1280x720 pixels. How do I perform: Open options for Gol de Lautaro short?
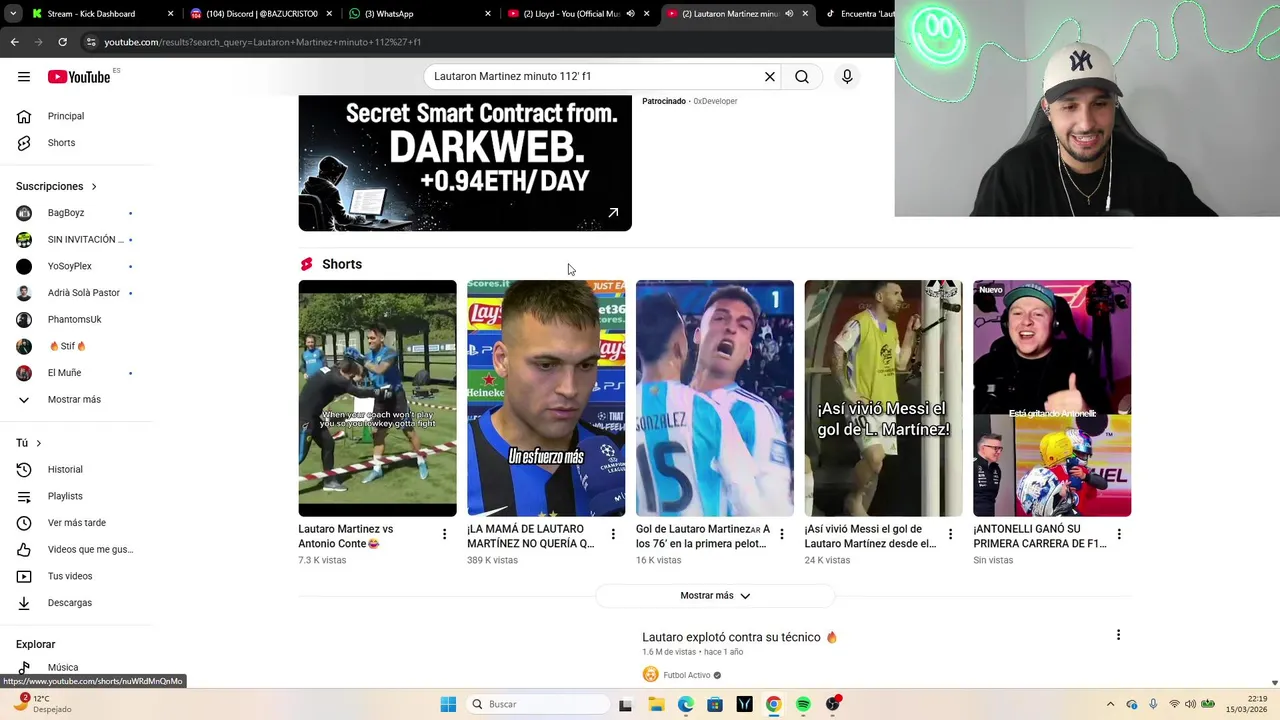782,535
